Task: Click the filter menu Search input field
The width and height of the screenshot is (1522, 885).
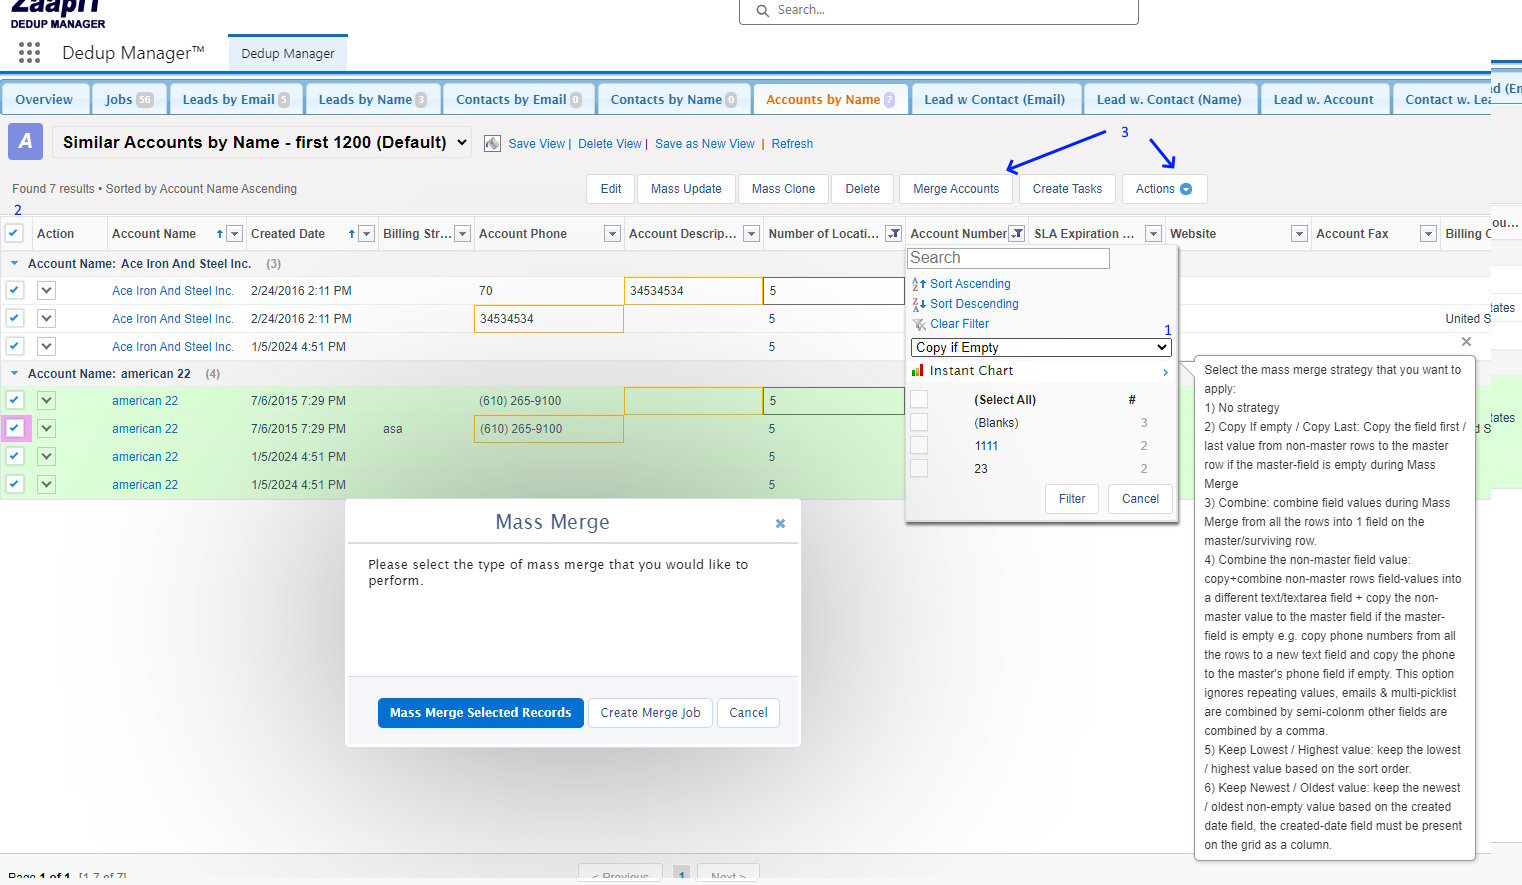Action: pos(1008,258)
